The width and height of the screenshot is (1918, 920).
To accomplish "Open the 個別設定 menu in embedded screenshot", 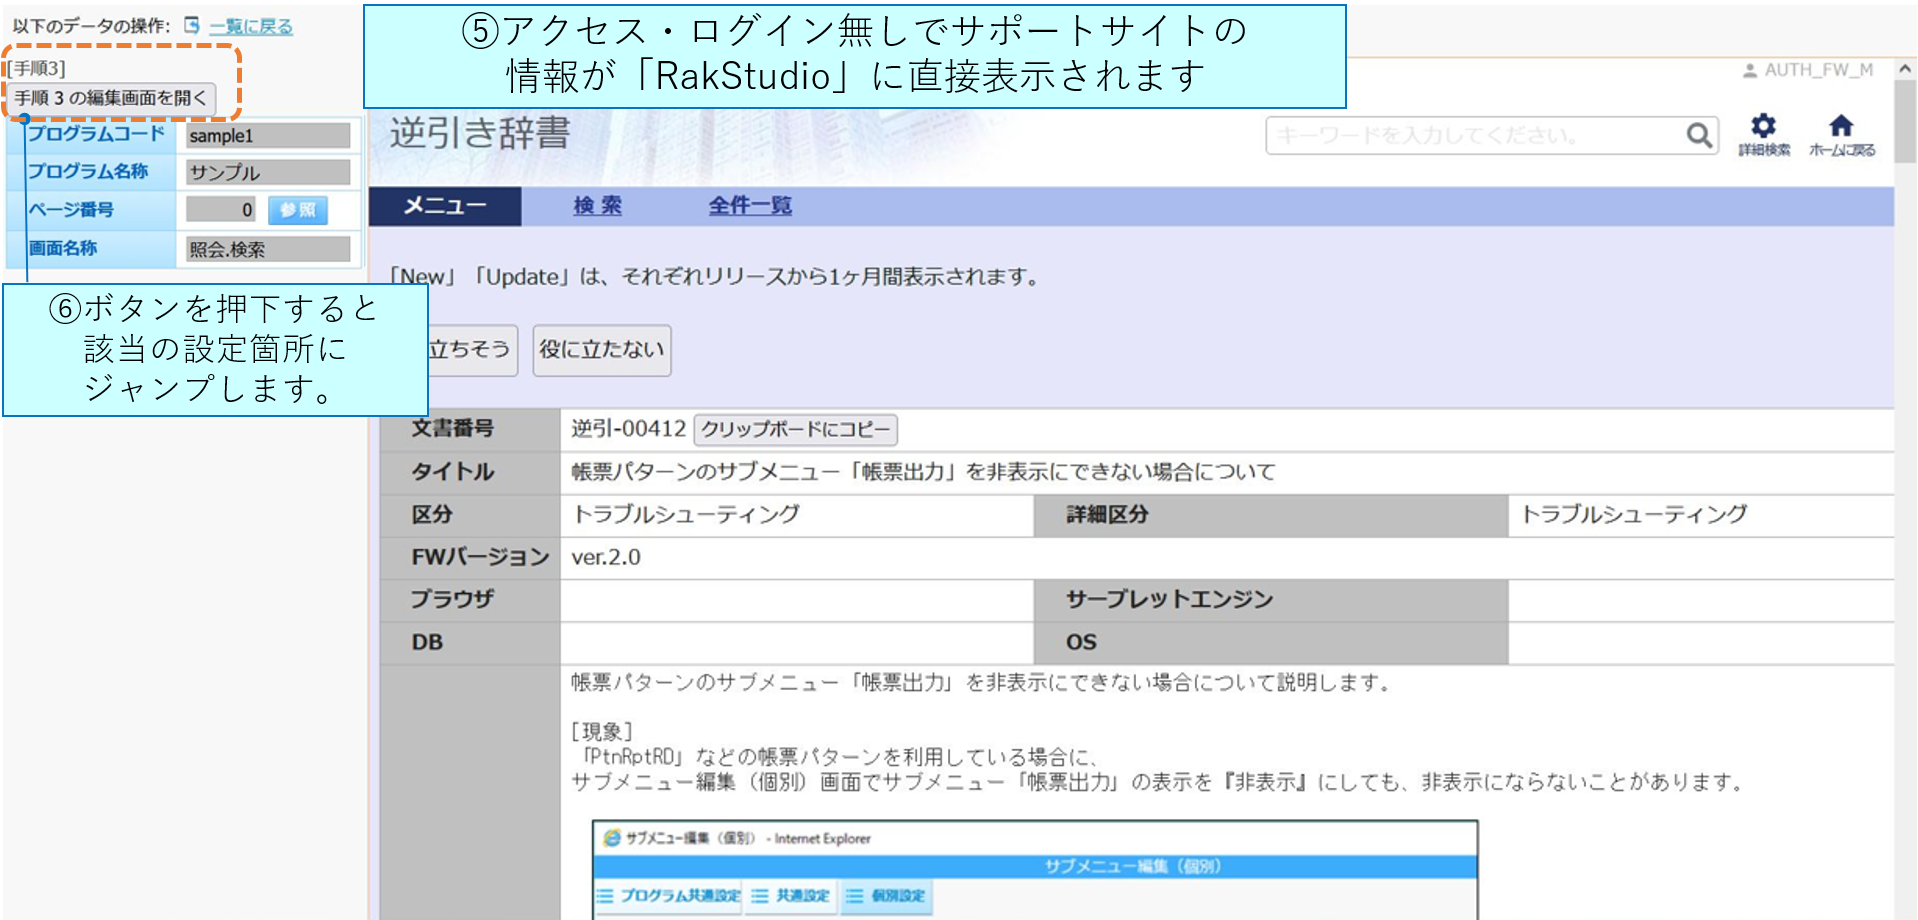I will click(x=886, y=896).
